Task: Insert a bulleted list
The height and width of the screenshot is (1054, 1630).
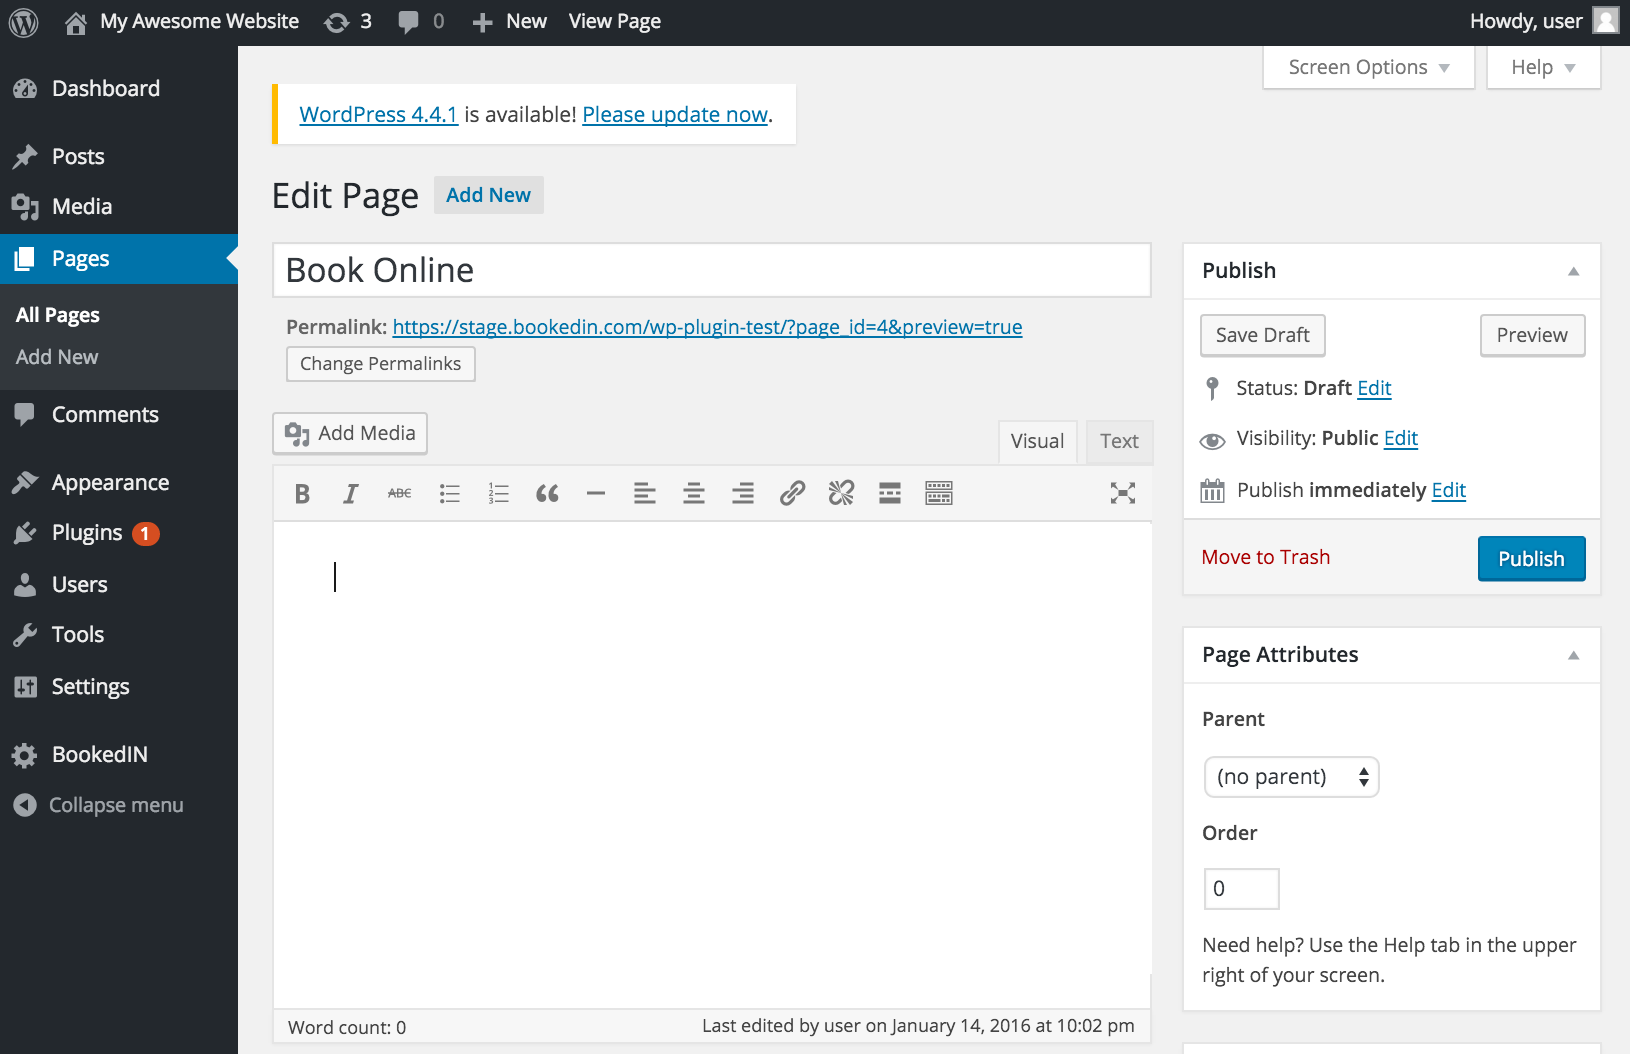Action: coord(449,493)
